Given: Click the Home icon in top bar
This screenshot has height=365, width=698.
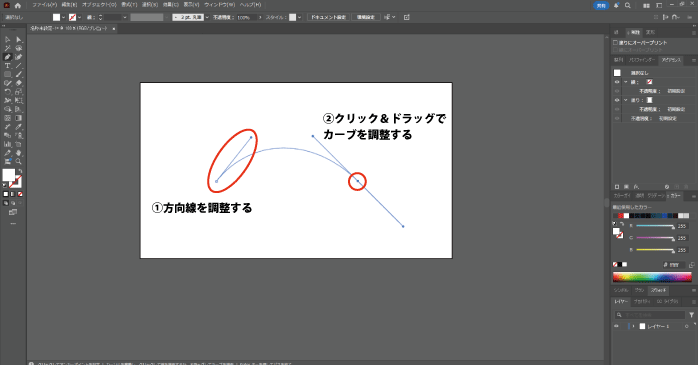Looking at the screenshot, I should pos(18,5).
